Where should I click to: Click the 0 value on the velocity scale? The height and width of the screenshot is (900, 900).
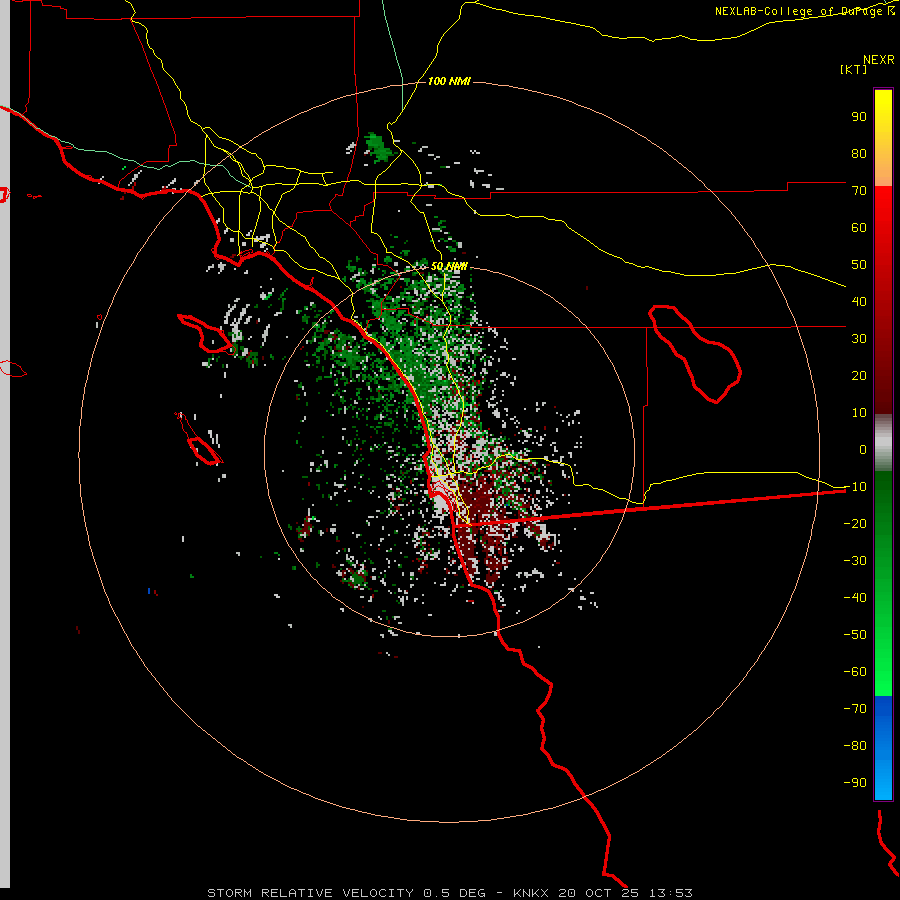tap(863, 449)
